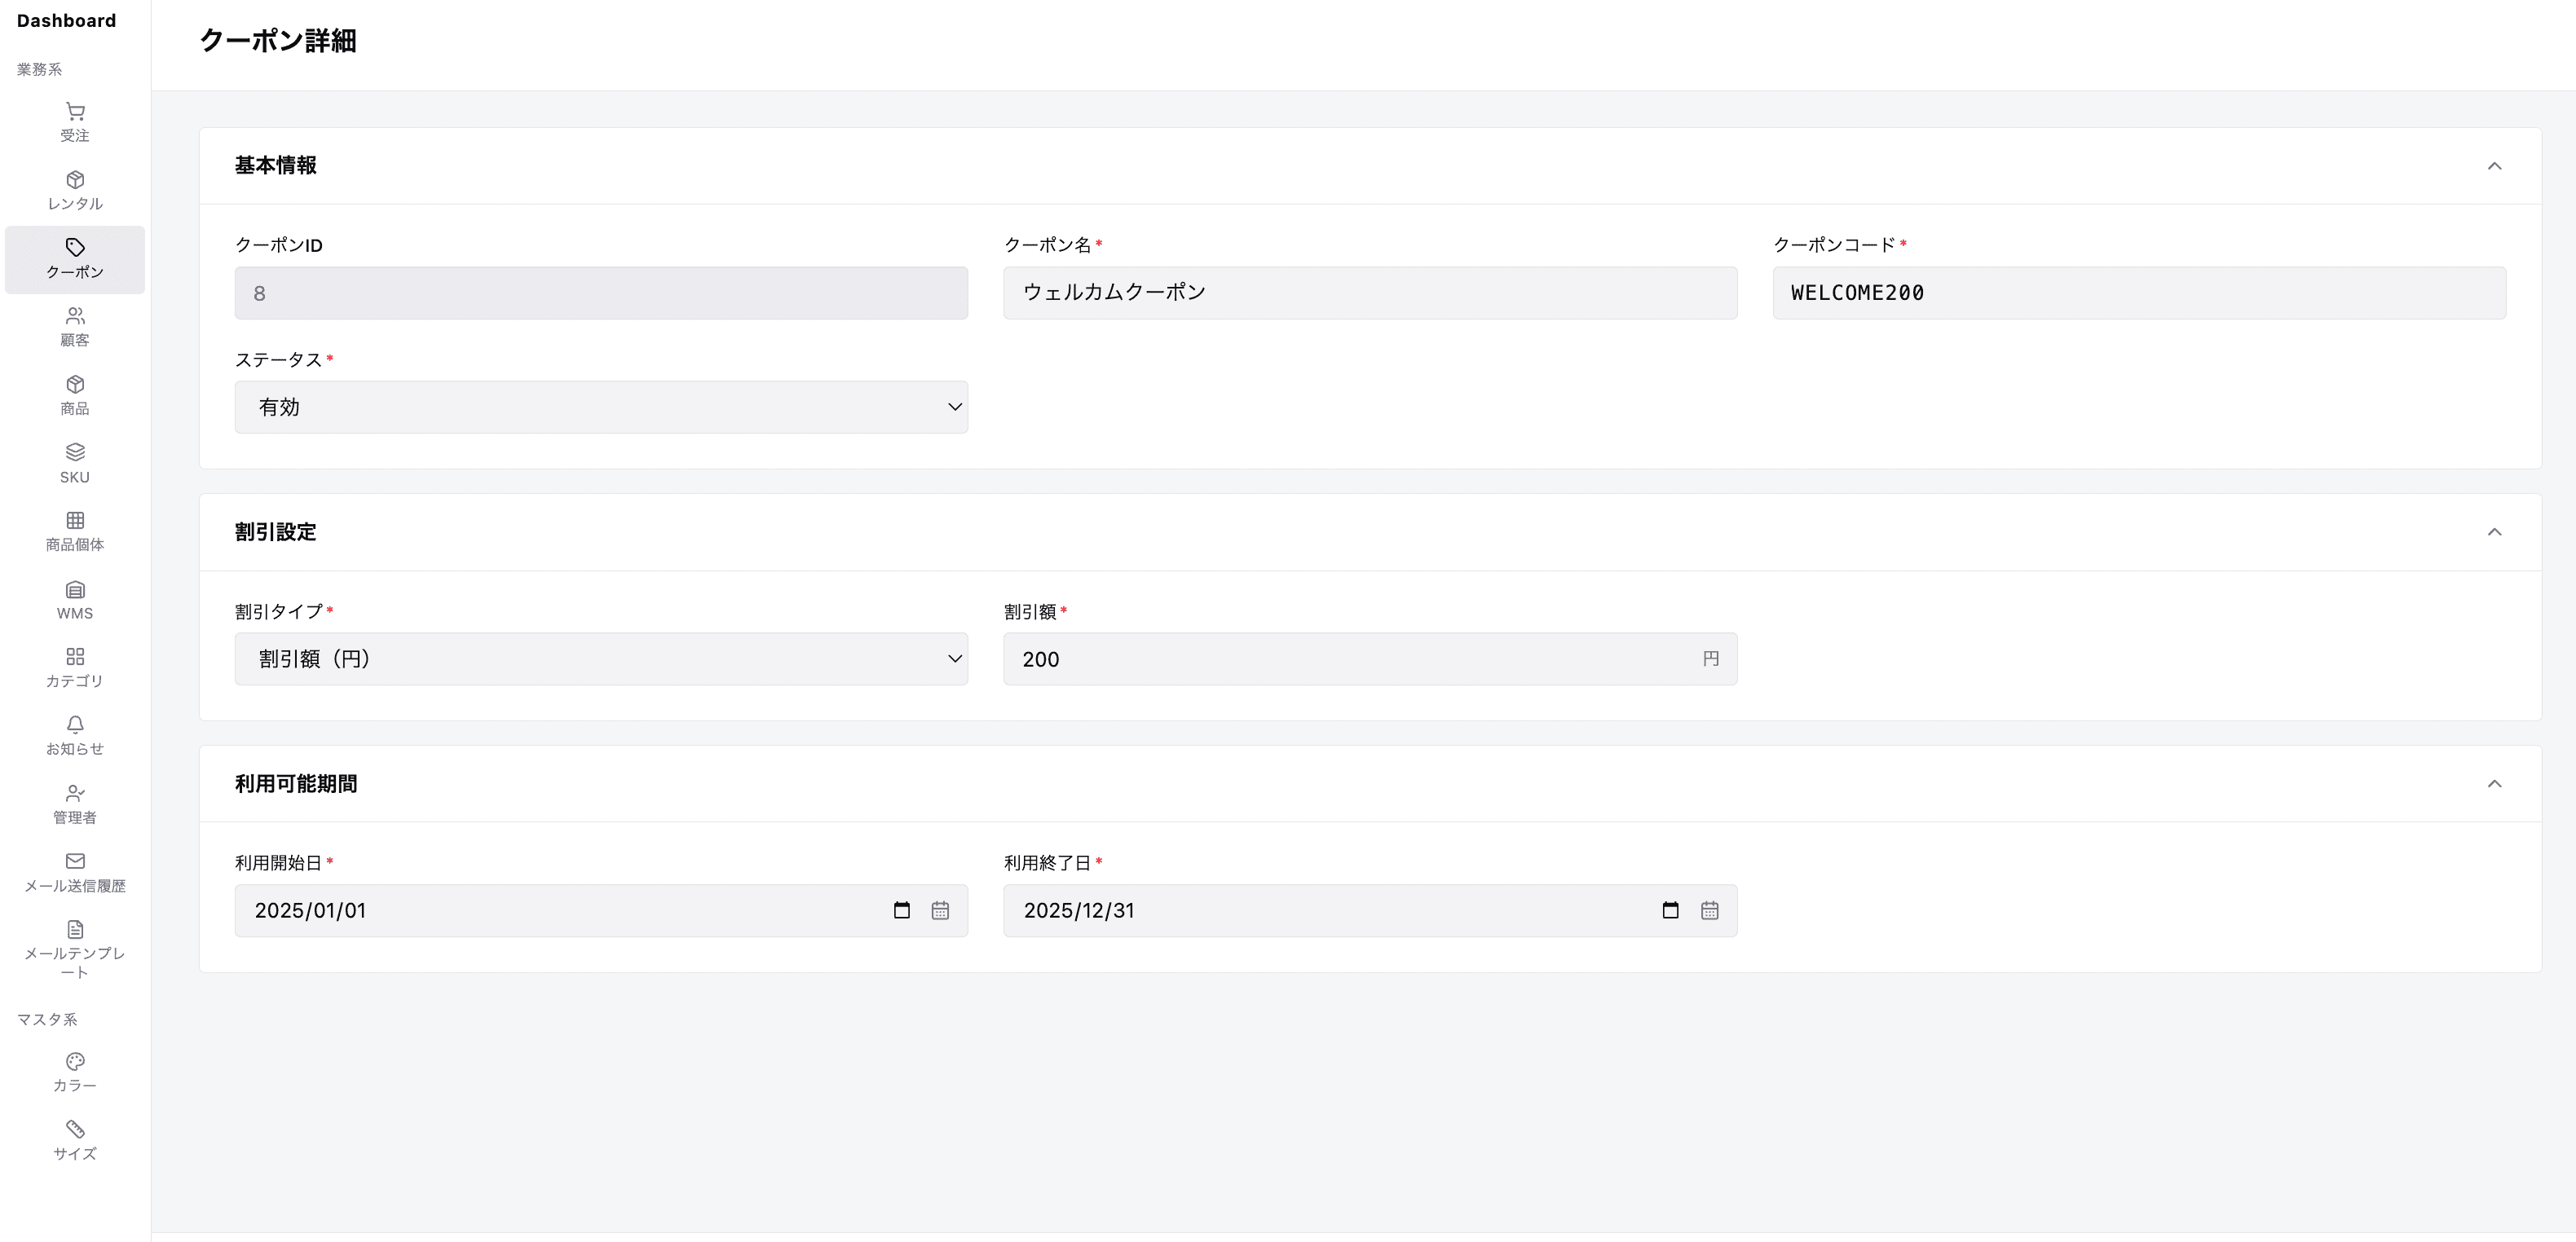This screenshot has height=1242, width=2576.
Task: Collapse the 利用可能期間 section
Action: (2494, 784)
